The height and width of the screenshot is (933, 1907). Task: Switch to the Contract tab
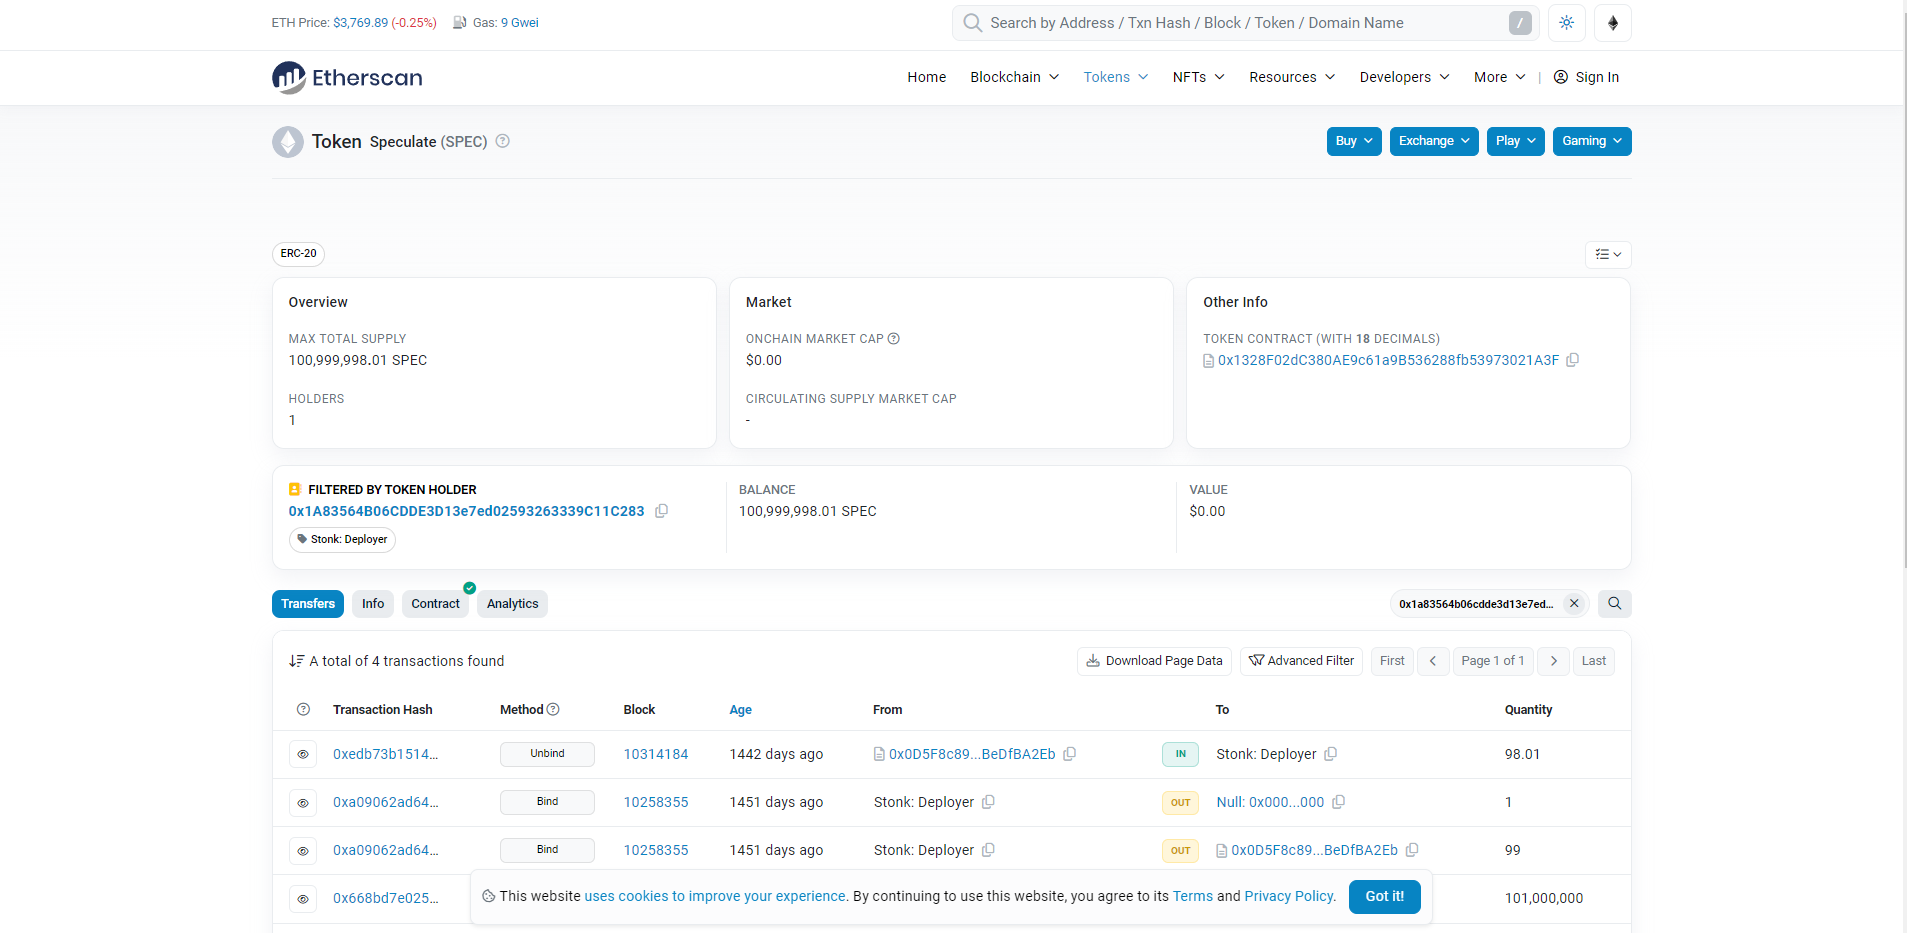[x=435, y=604]
